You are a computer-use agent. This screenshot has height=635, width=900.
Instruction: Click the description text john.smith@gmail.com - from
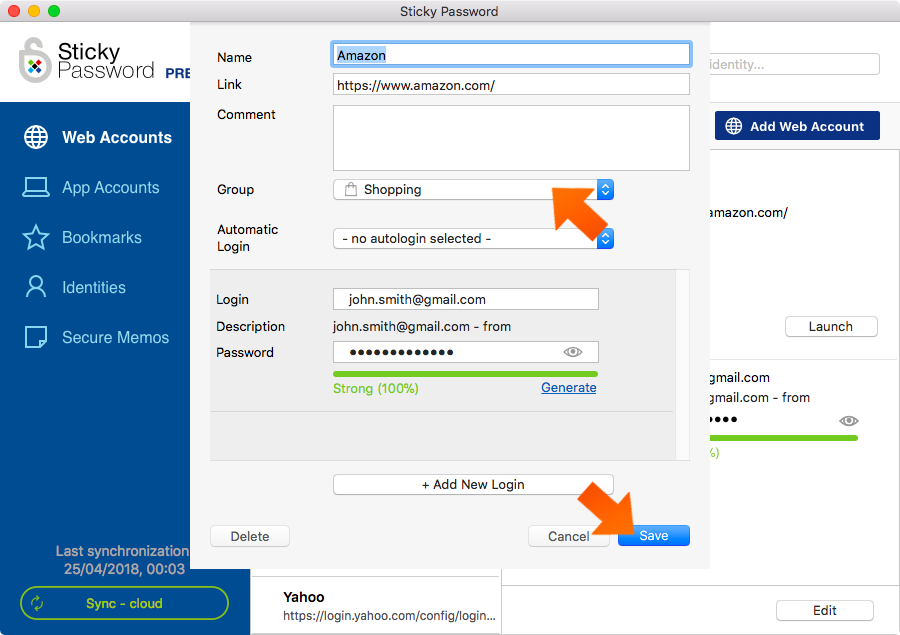point(421,326)
